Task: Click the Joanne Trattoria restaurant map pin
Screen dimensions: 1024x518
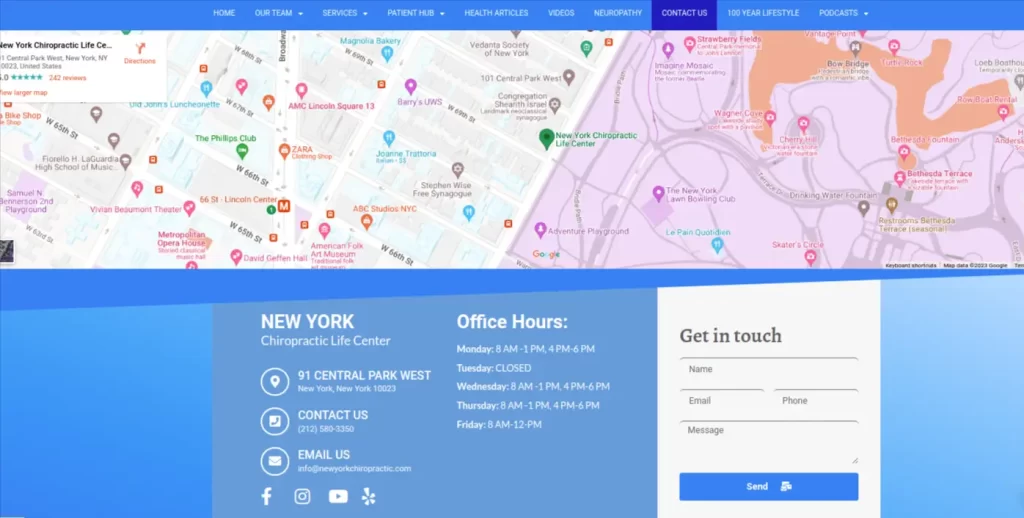Action: coord(389,138)
